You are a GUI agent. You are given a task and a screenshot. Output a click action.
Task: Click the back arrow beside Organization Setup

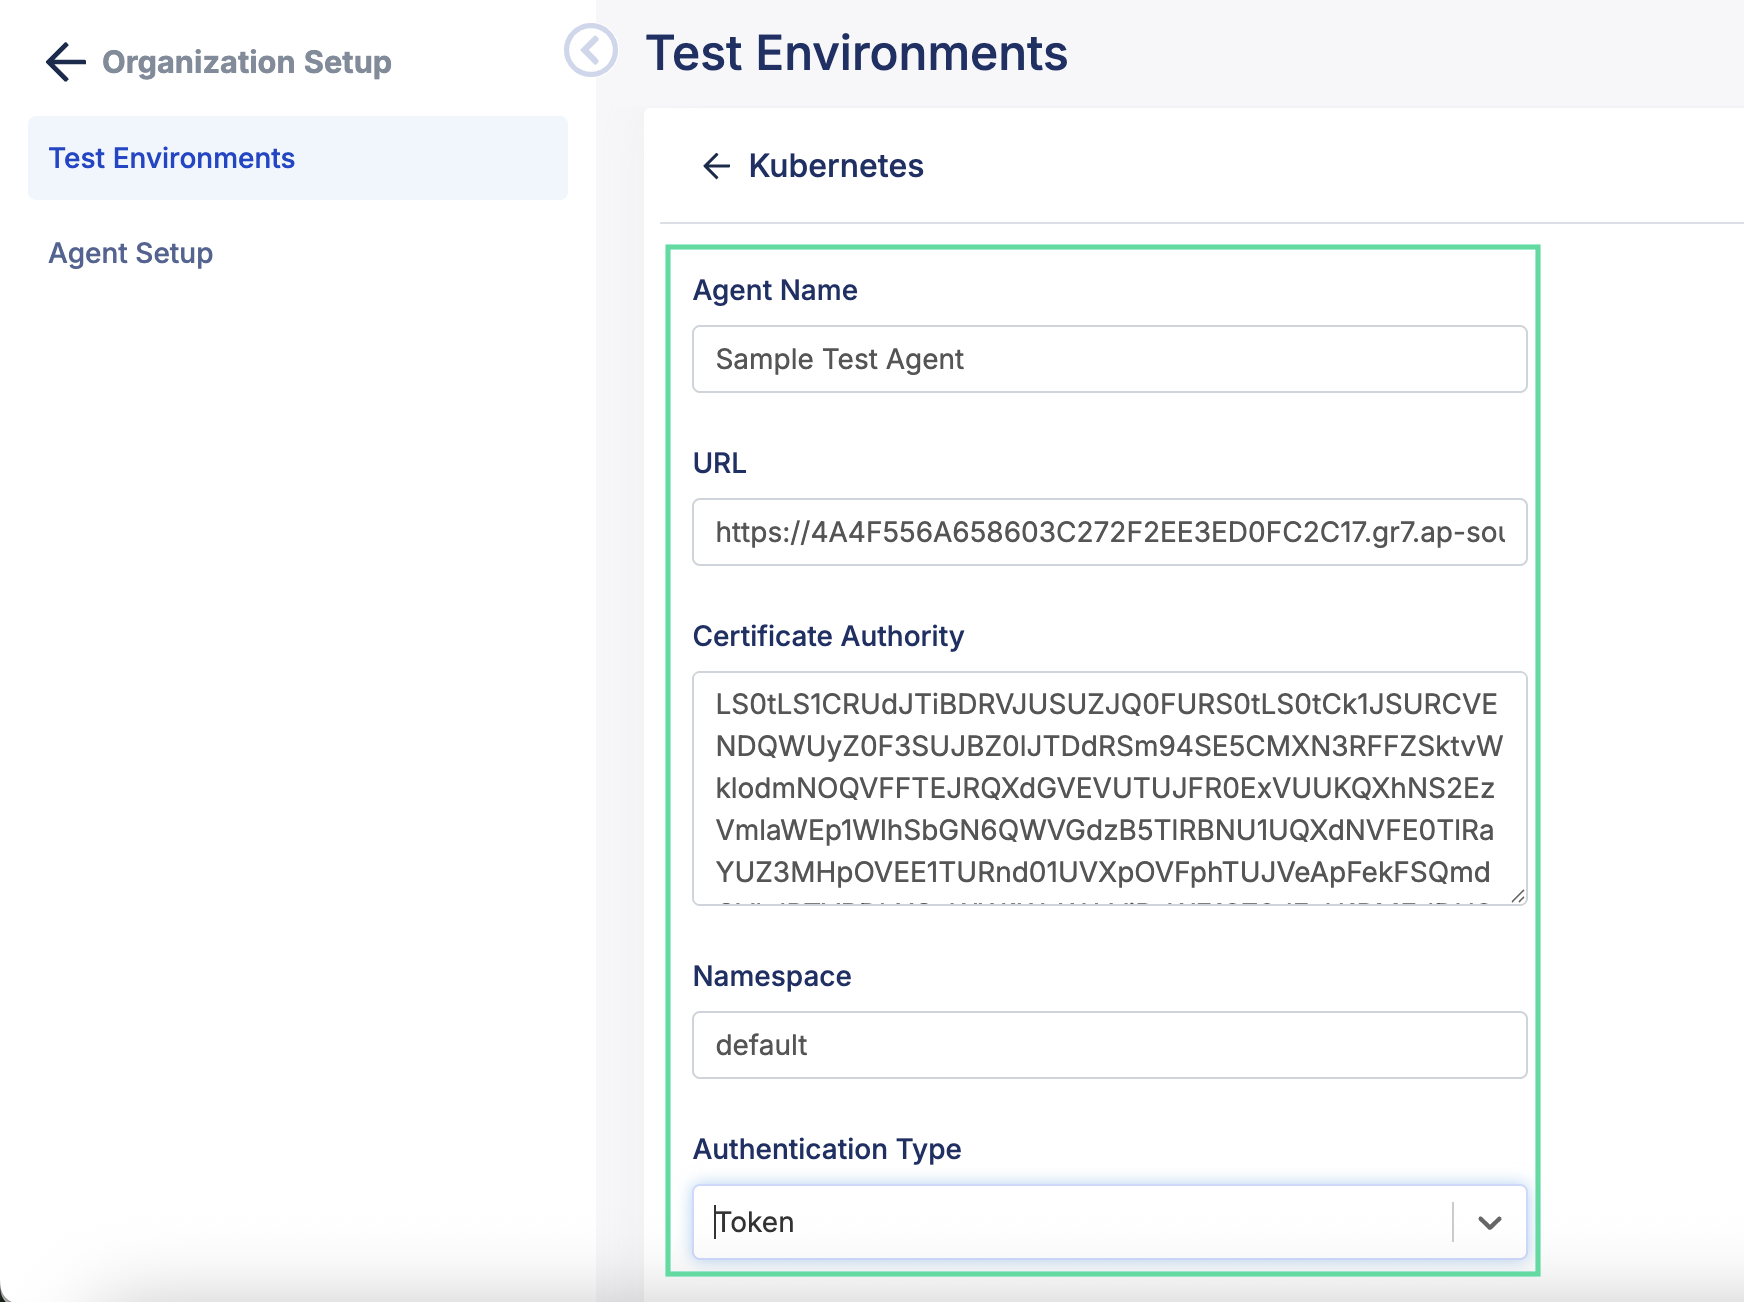click(66, 62)
